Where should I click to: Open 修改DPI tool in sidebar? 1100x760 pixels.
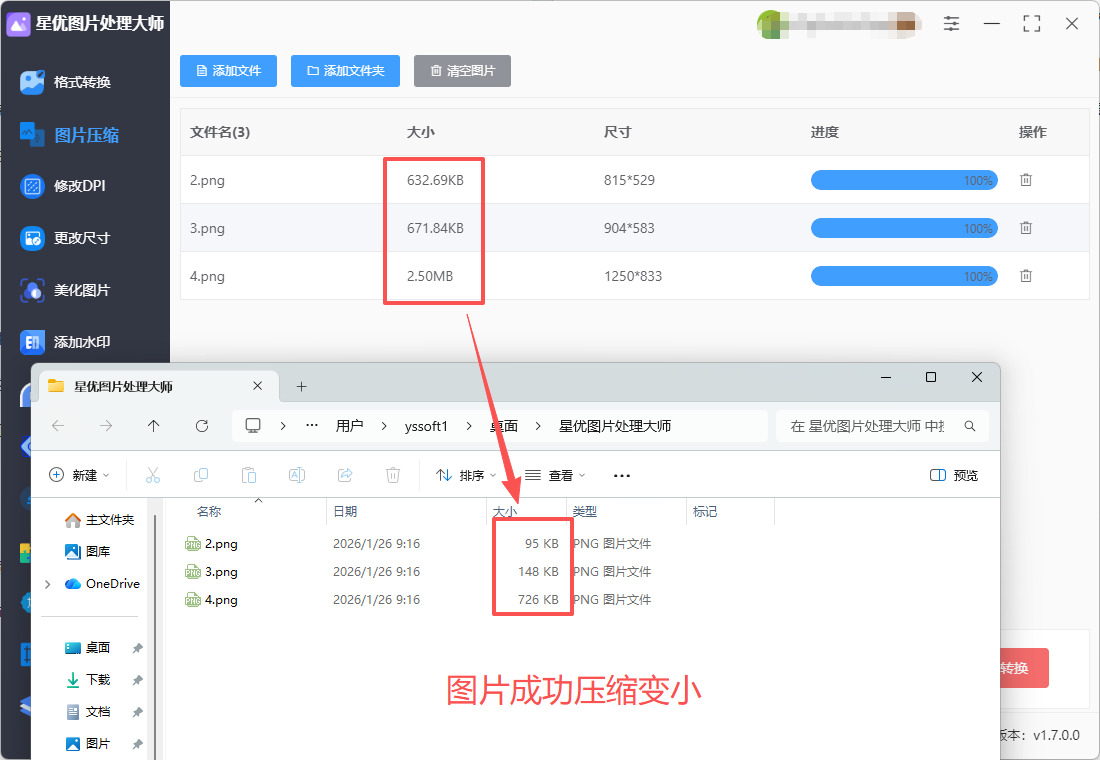point(62,186)
